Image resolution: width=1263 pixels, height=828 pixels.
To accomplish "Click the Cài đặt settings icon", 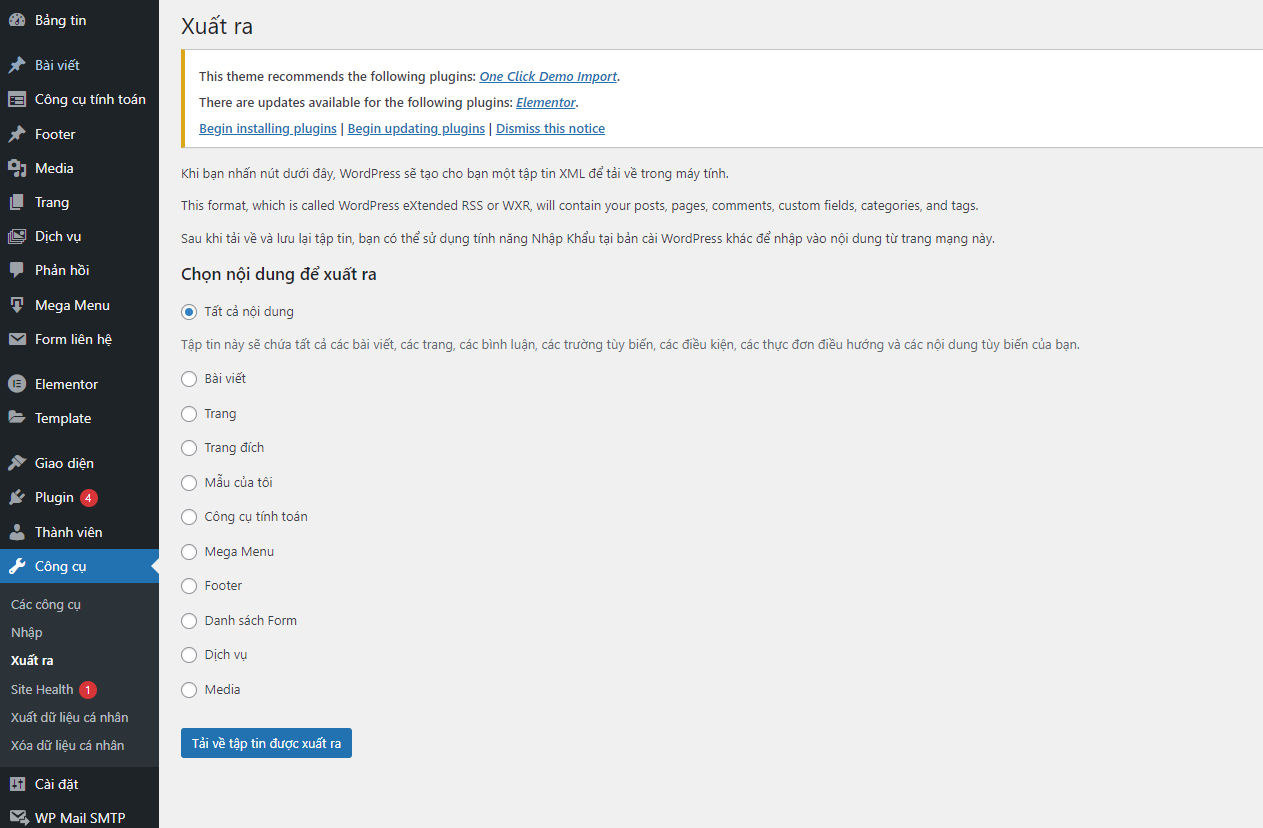I will 17,784.
